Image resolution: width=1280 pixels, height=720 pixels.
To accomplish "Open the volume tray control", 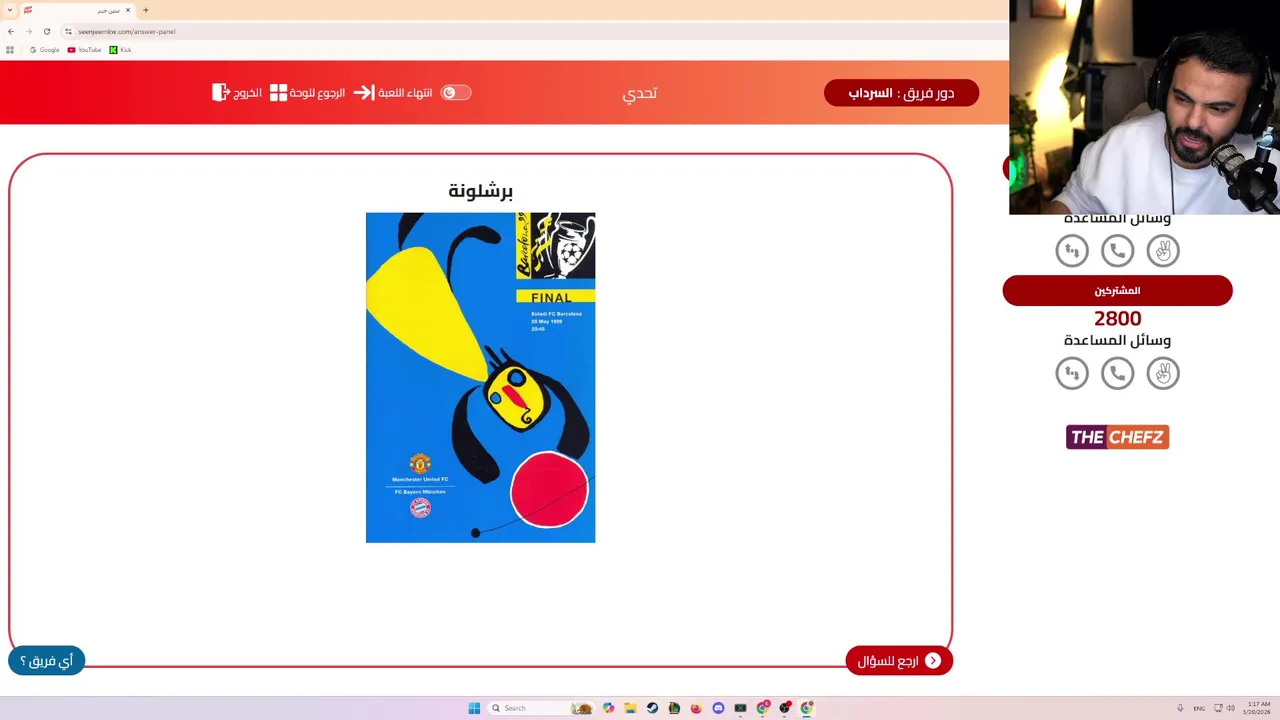I will point(1230,708).
